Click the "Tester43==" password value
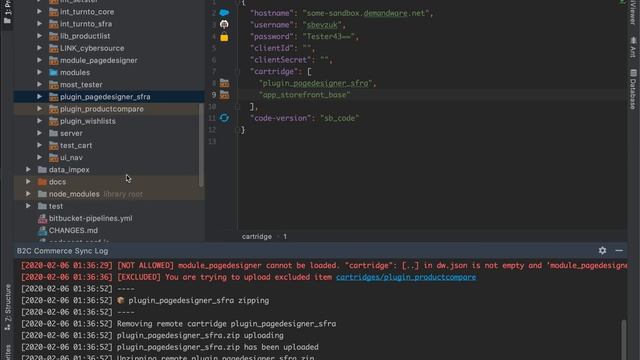This screenshot has height=360, width=640. [329, 36]
